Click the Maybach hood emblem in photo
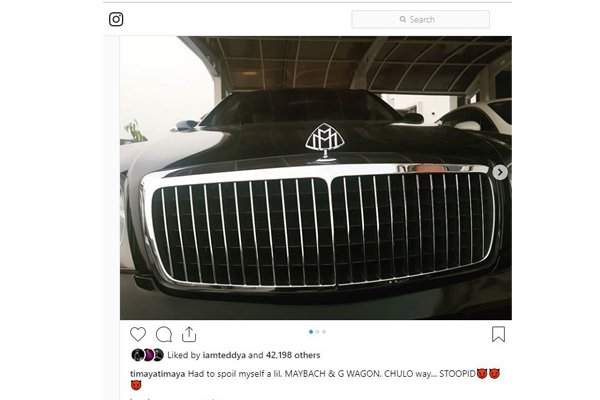The image size is (600, 400). coord(324,142)
